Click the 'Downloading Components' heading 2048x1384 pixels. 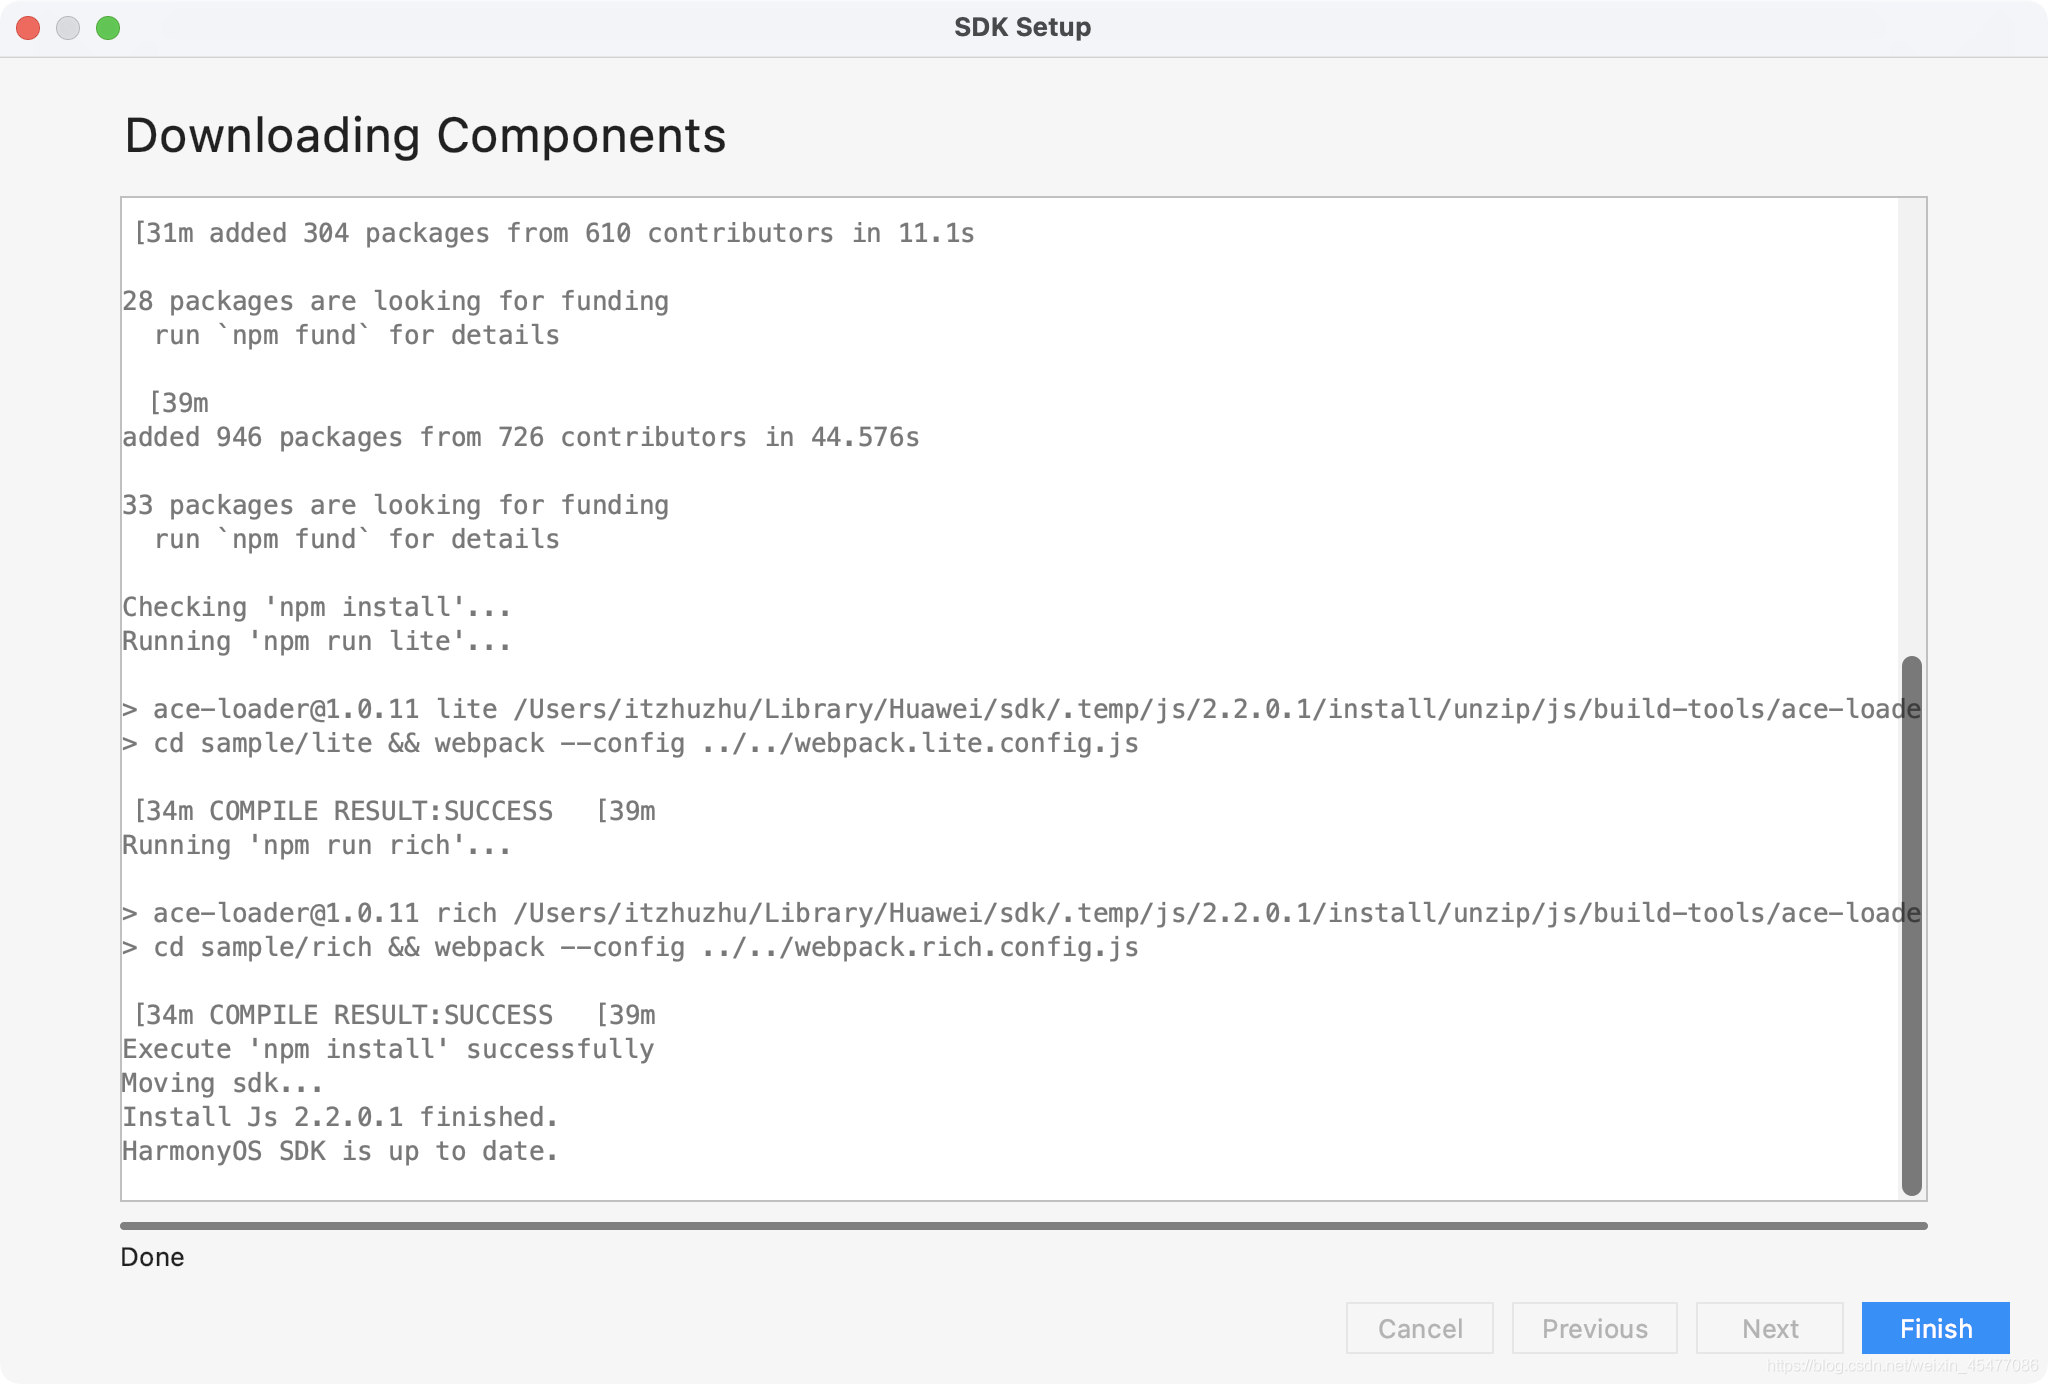[425, 135]
